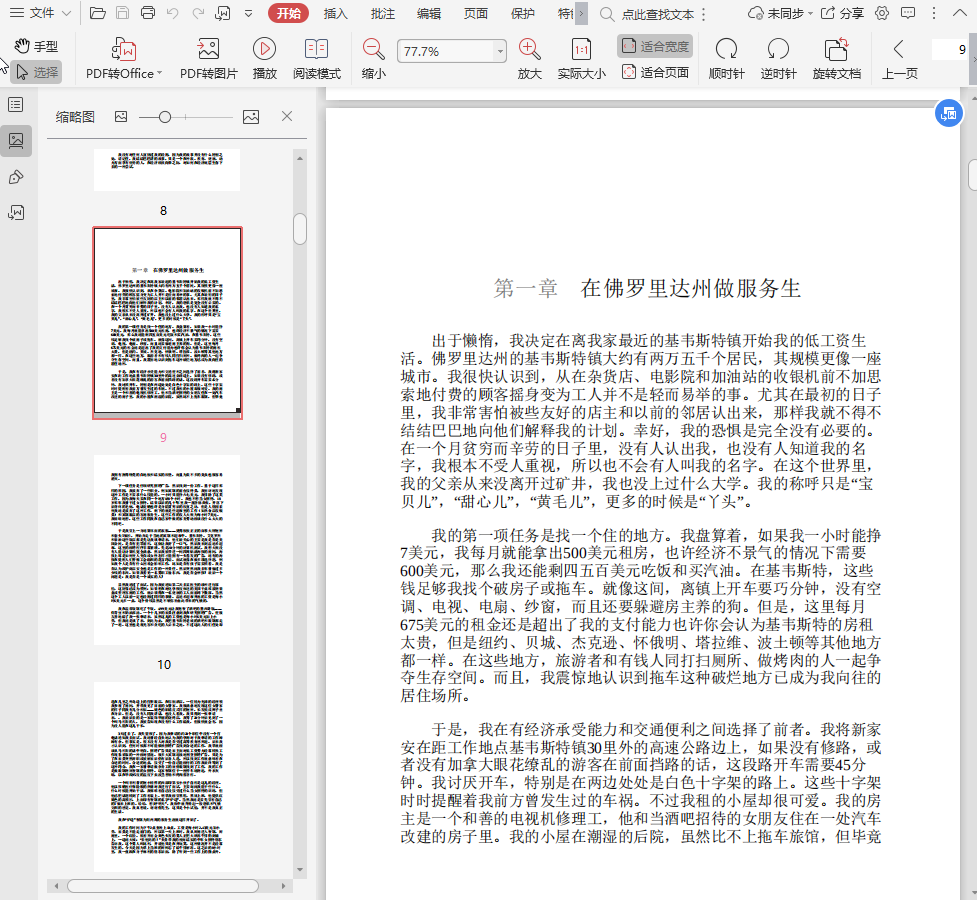The width and height of the screenshot is (977, 900).
Task: Click the open folder icon
Action: (x=97, y=13)
